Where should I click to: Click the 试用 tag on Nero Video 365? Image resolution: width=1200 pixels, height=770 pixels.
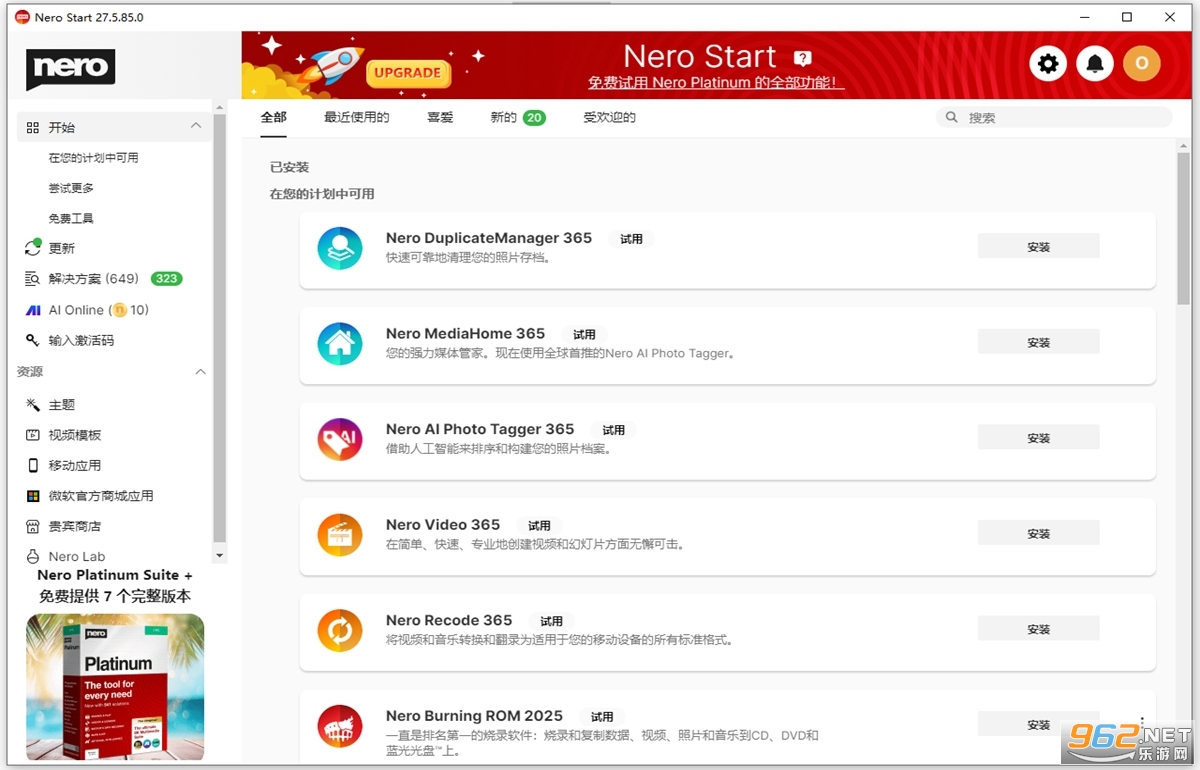pos(539,526)
